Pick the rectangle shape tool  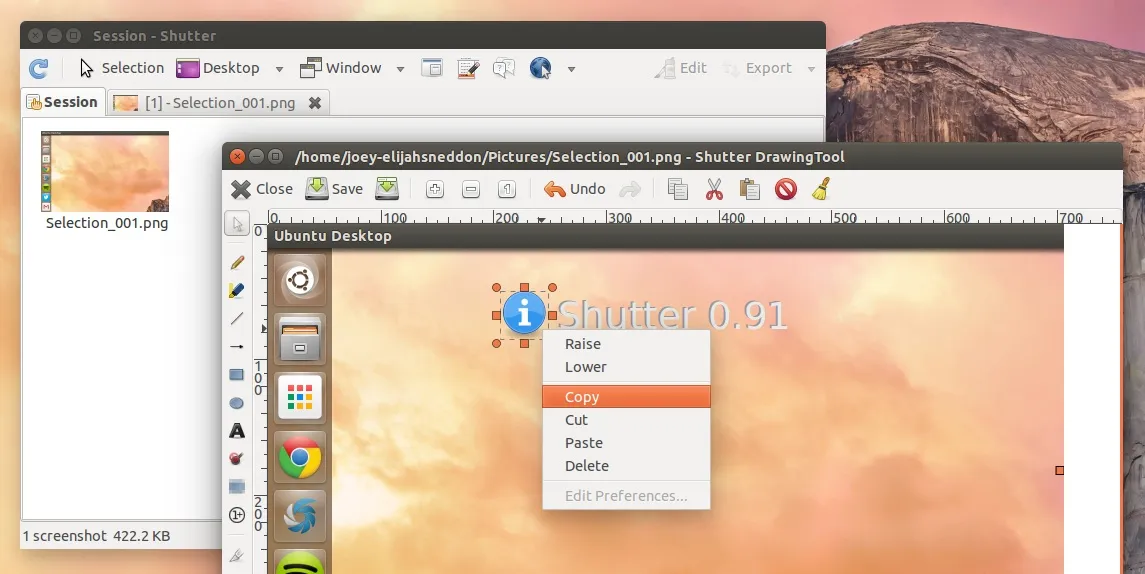[x=237, y=375]
